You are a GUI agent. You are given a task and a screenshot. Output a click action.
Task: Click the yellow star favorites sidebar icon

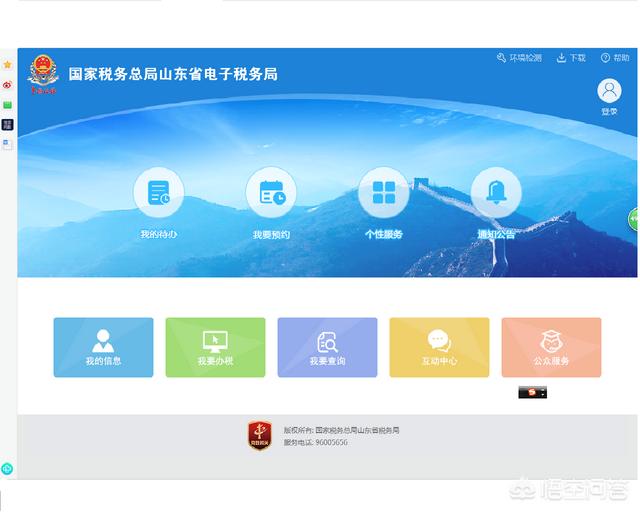tap(7, 65)
